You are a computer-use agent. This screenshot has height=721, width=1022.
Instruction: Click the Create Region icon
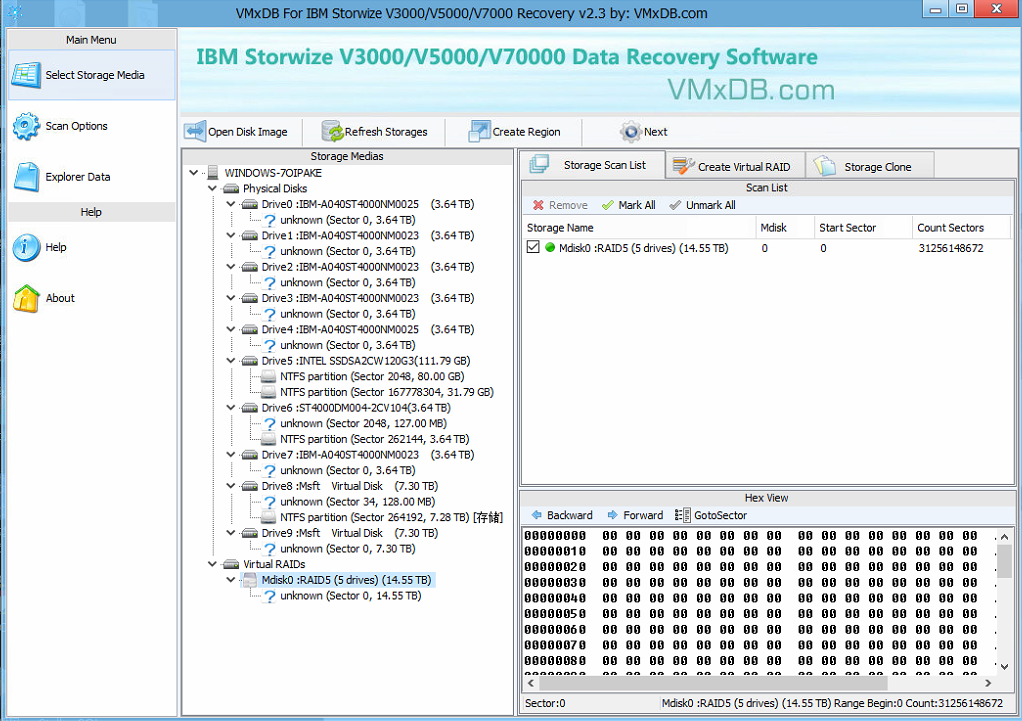pos(479,131)
